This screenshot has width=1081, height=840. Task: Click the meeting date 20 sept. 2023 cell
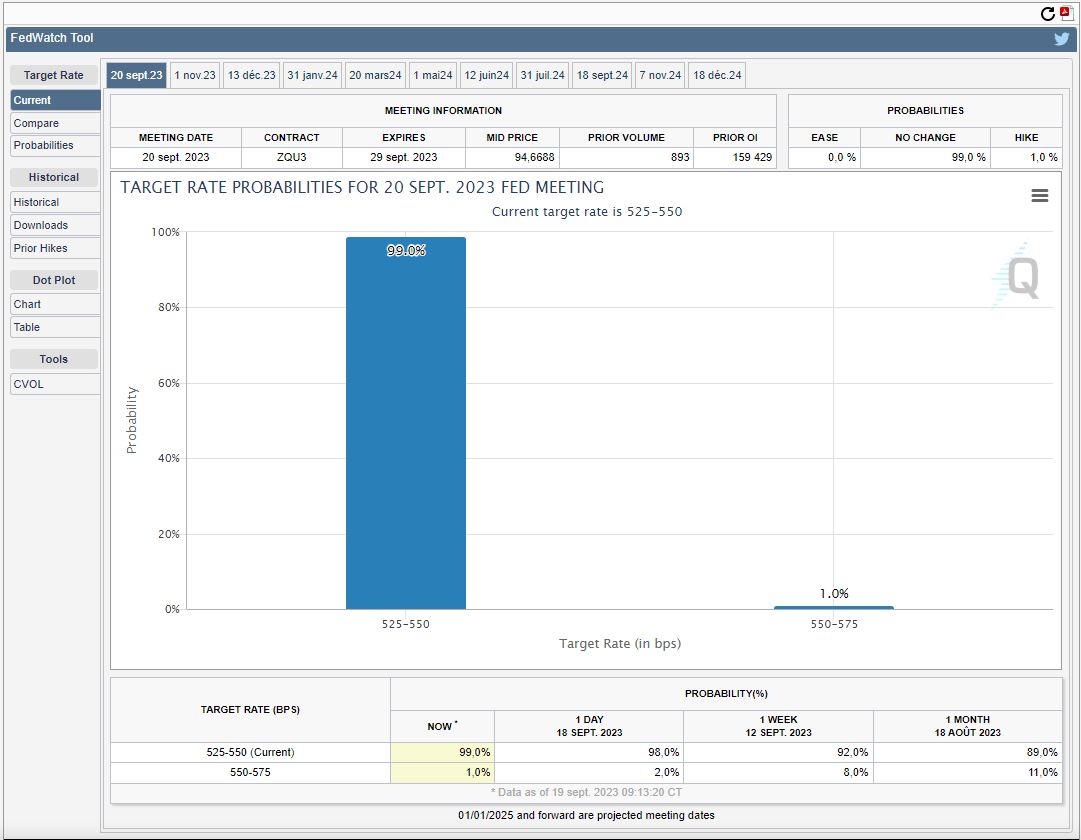point(176,157)
